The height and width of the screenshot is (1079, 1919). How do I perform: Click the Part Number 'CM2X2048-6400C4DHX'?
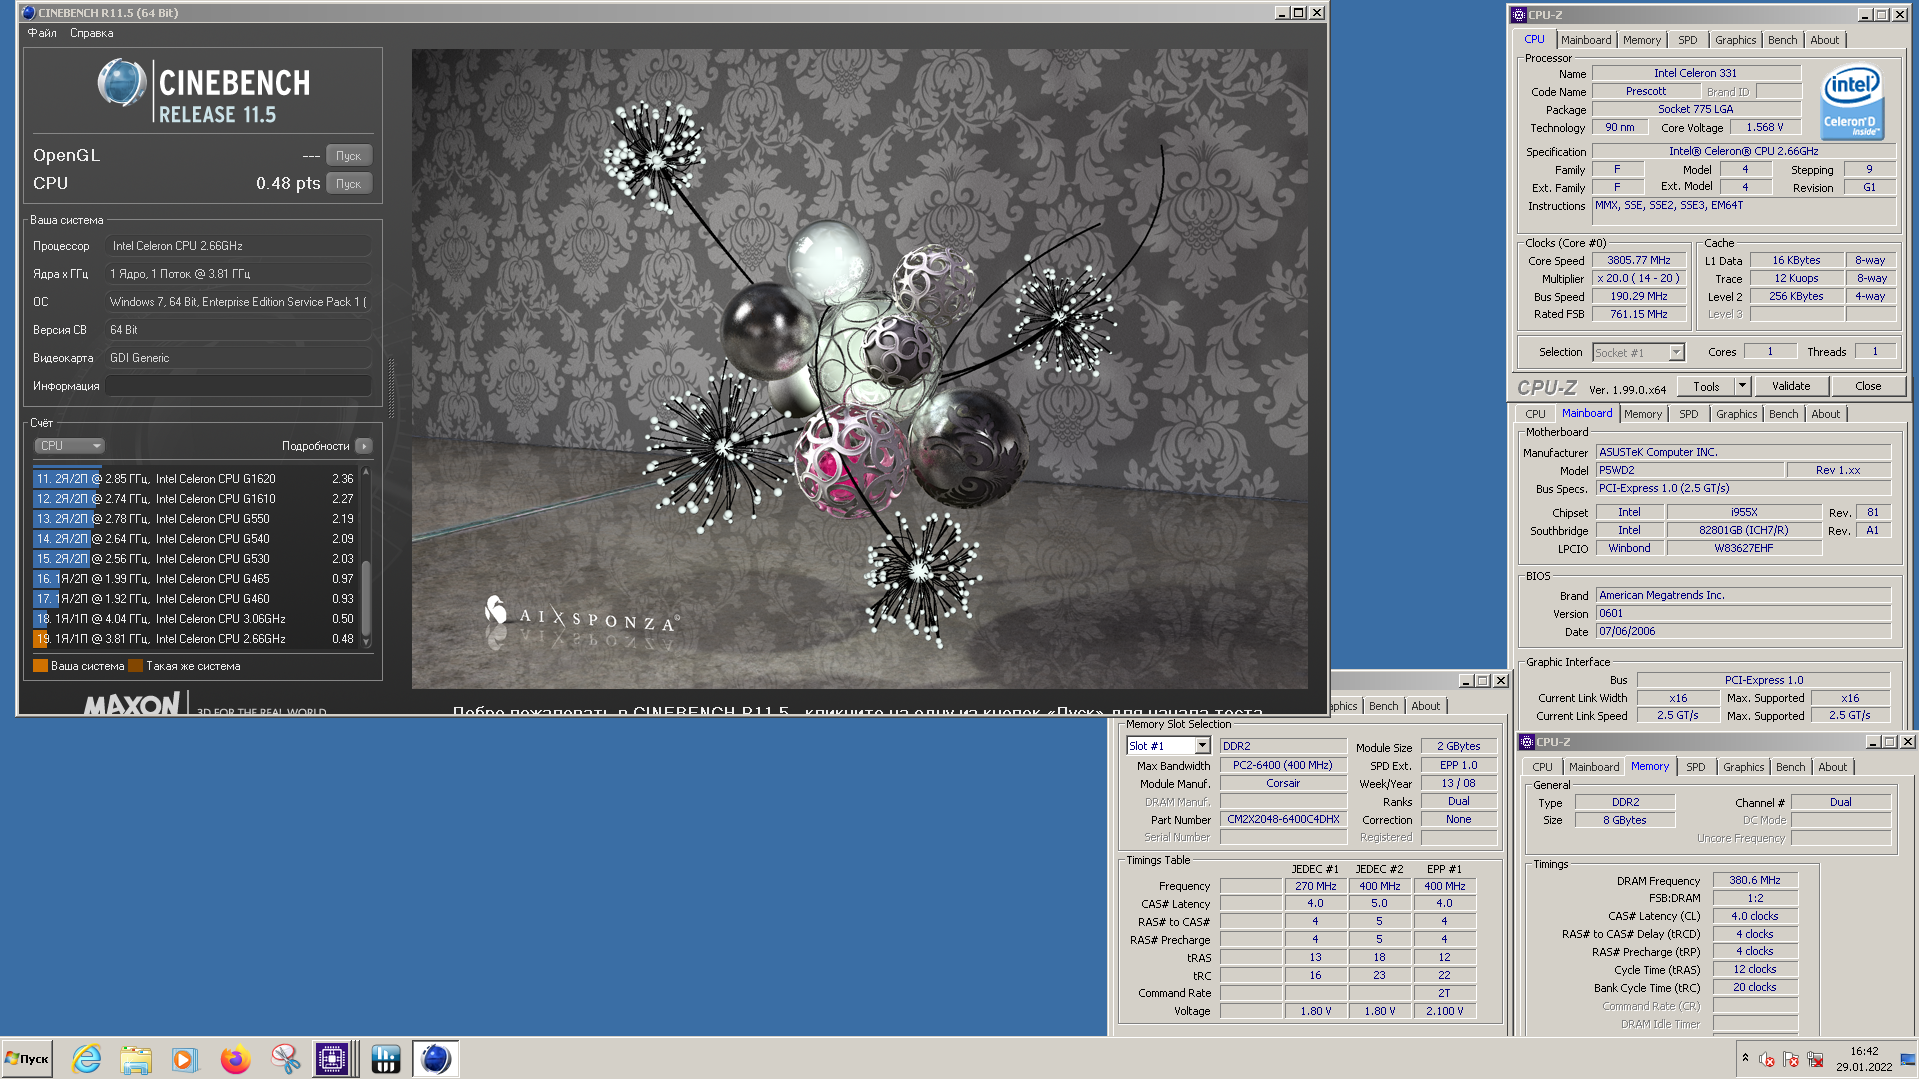point(1283,820)
